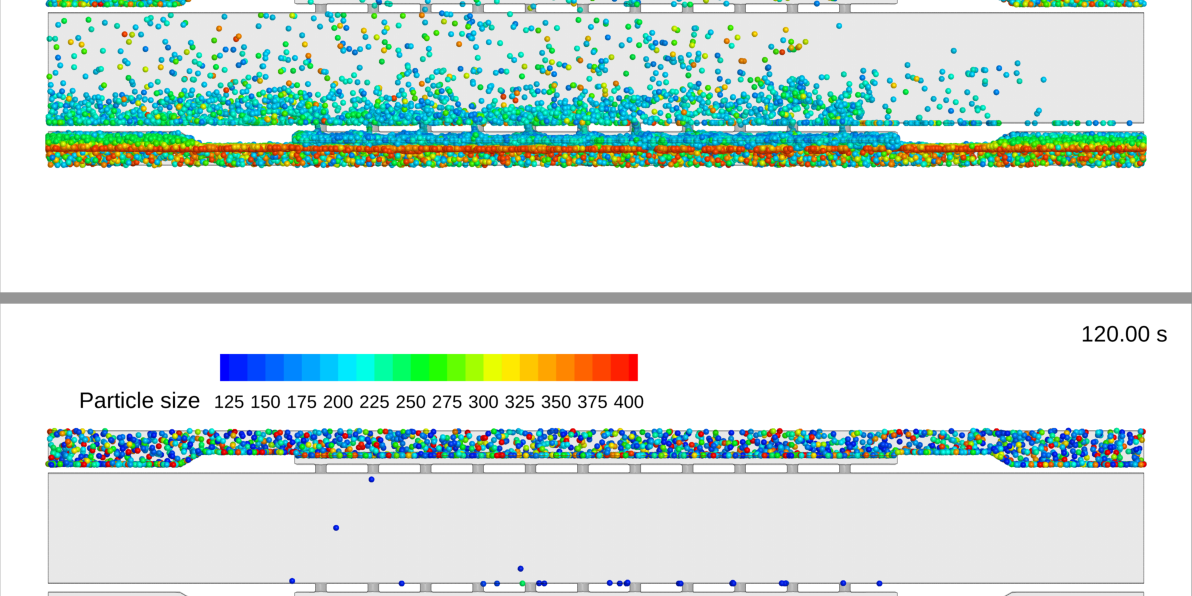This screenshot has width=1192, height=596.
Task: Click the legend value 275
Action: (x=447, y=403)
